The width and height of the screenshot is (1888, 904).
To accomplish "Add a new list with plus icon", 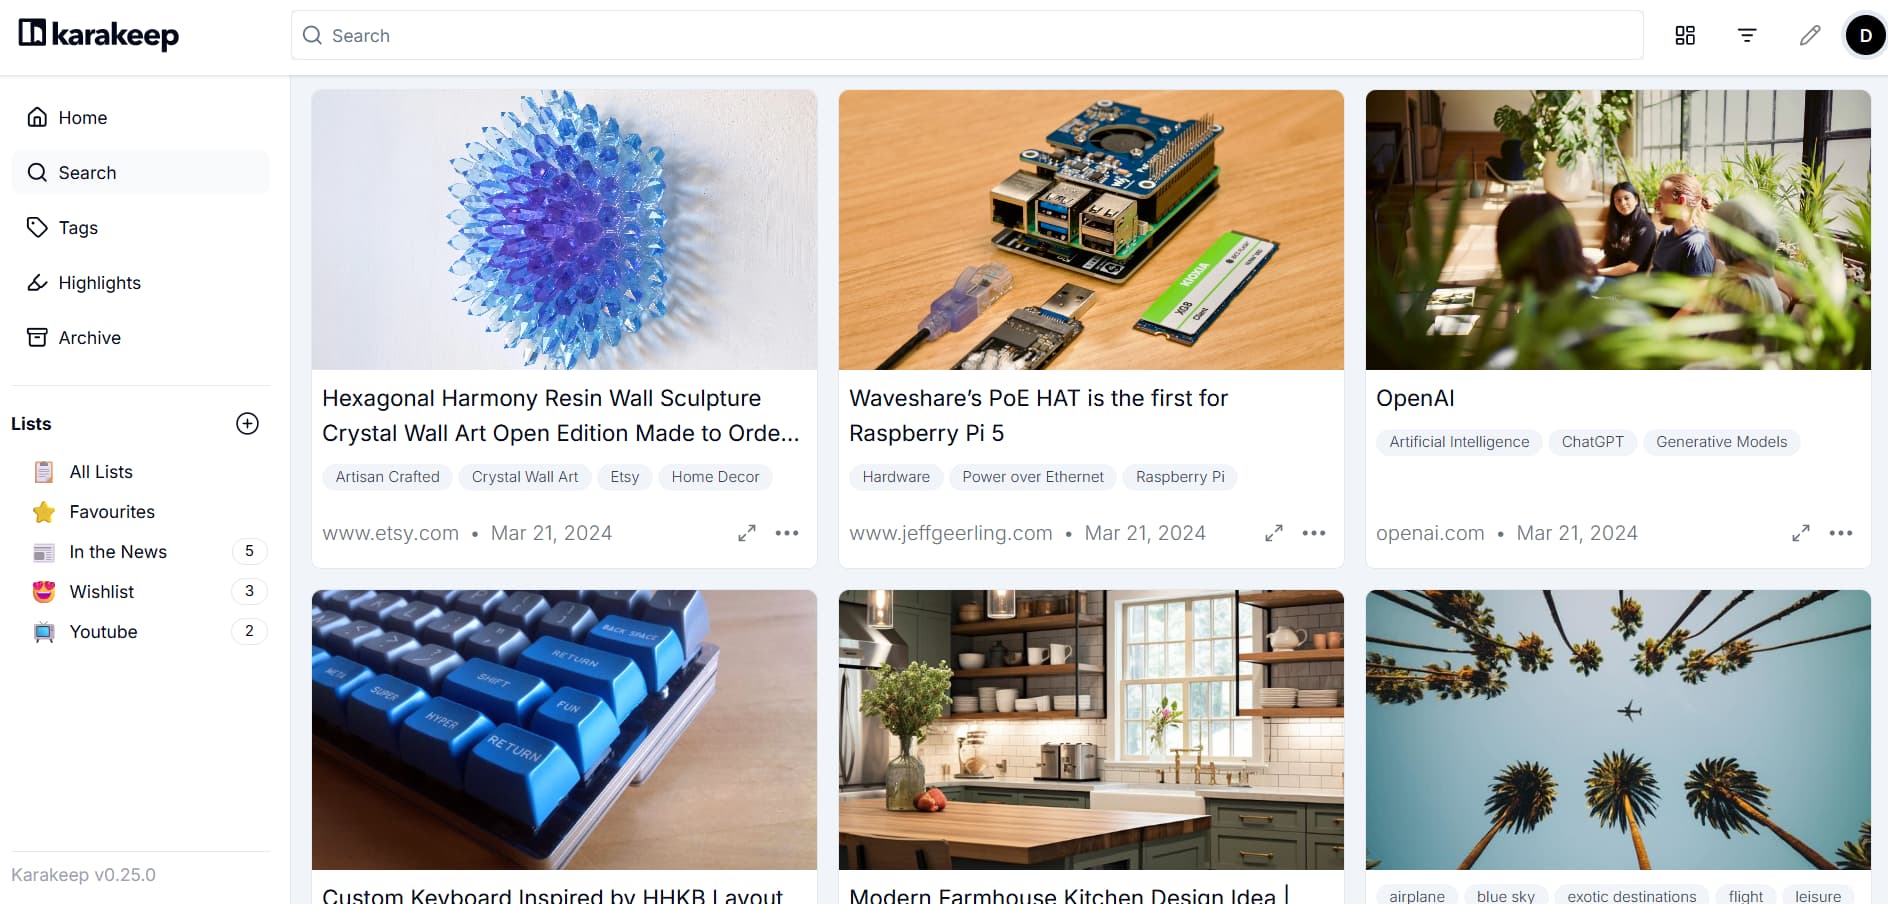I will [x=247, y=424].
